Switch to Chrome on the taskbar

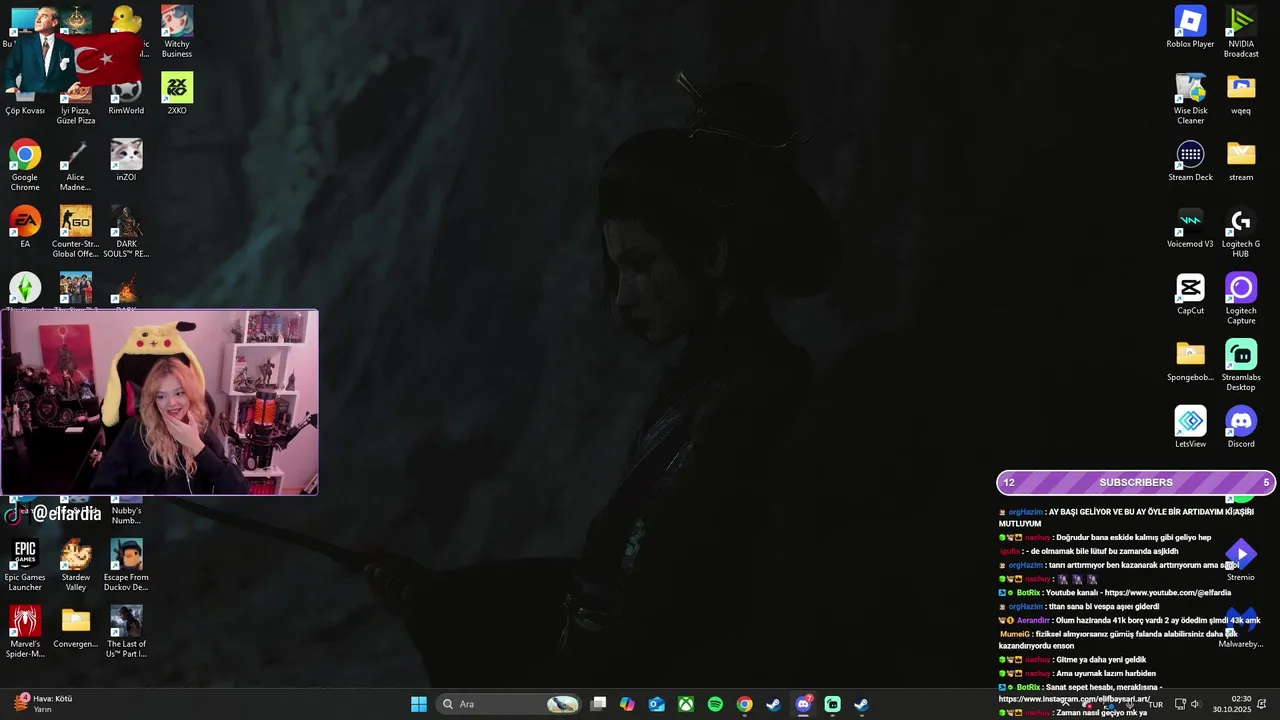(x=744, y=704)
